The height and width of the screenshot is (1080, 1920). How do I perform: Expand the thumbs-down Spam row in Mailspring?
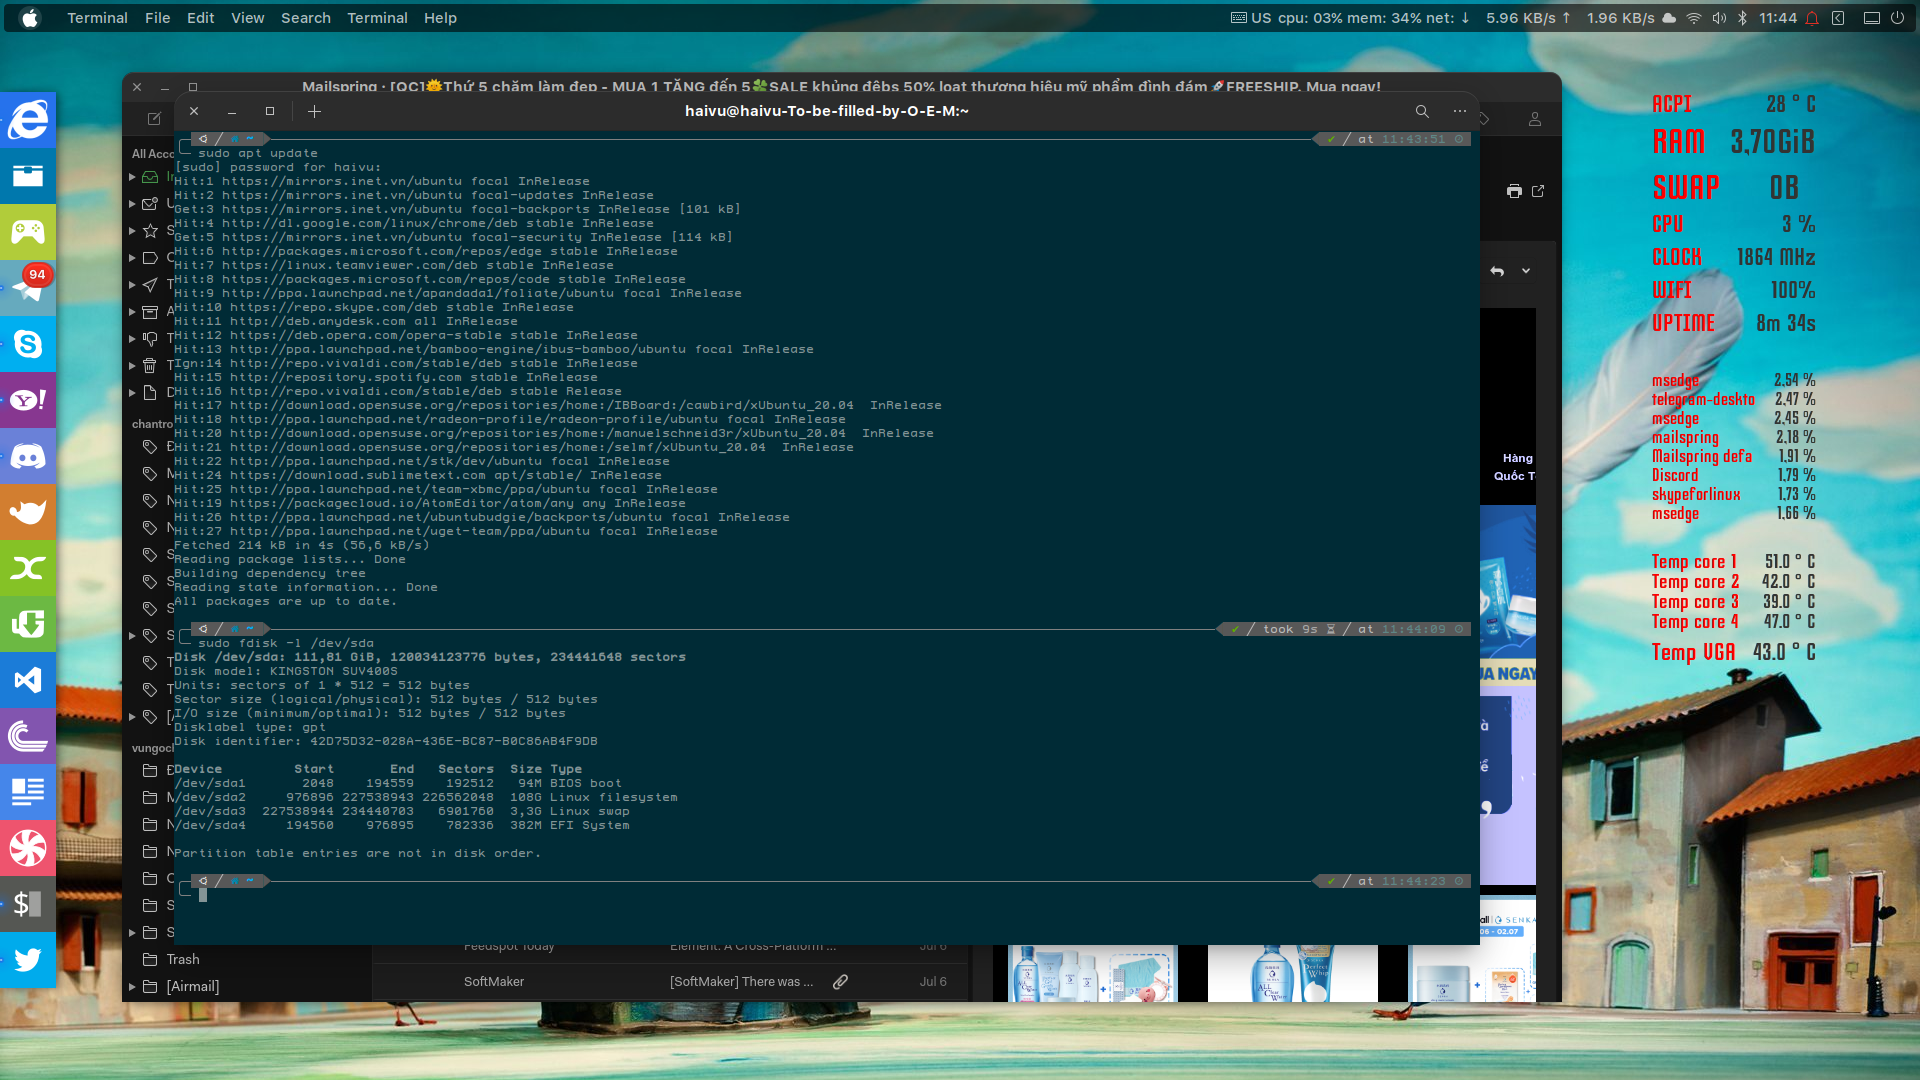point(132,339)
